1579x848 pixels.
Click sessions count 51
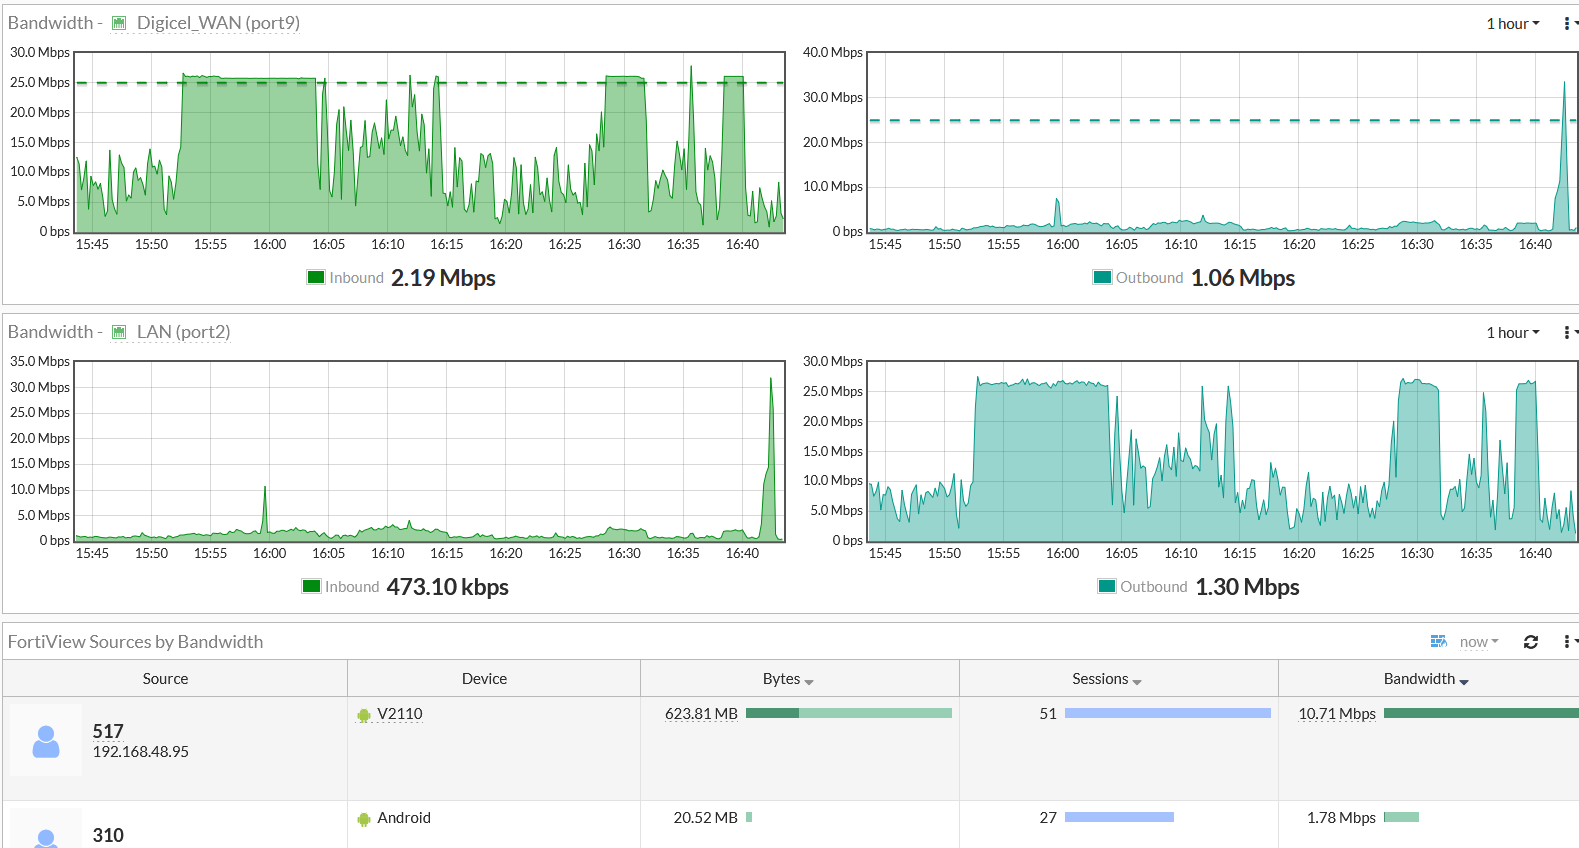1048,714
